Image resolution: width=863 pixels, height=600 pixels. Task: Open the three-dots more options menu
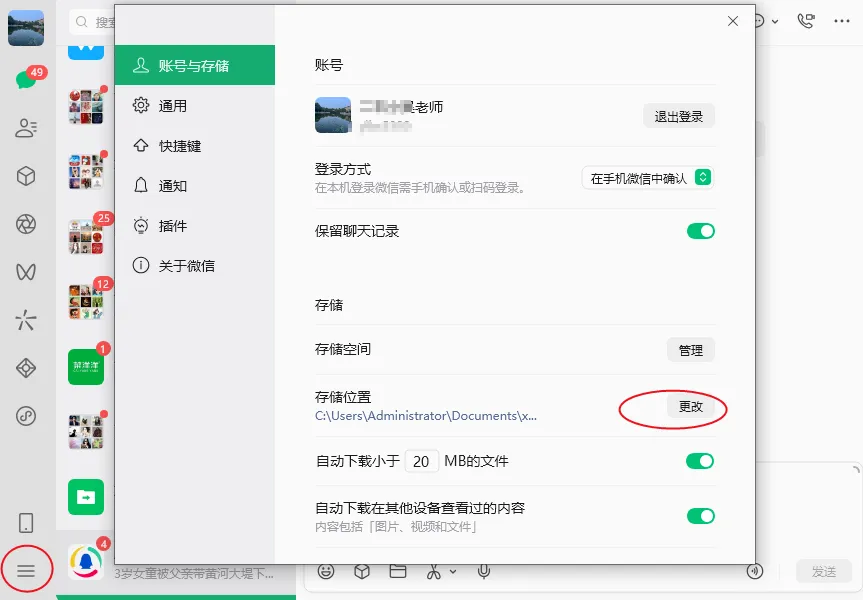coord(842,21)
